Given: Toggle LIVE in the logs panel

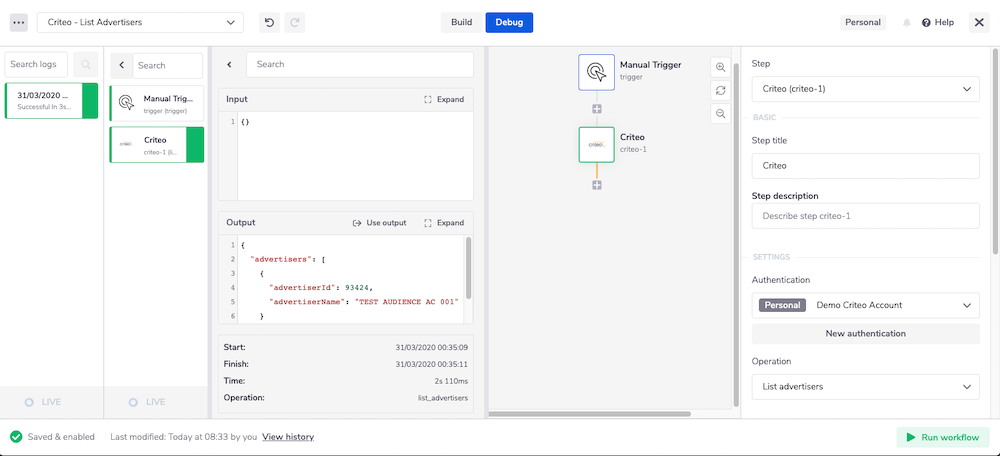Looking at the screenshot, I should click(x=43, y=402).
